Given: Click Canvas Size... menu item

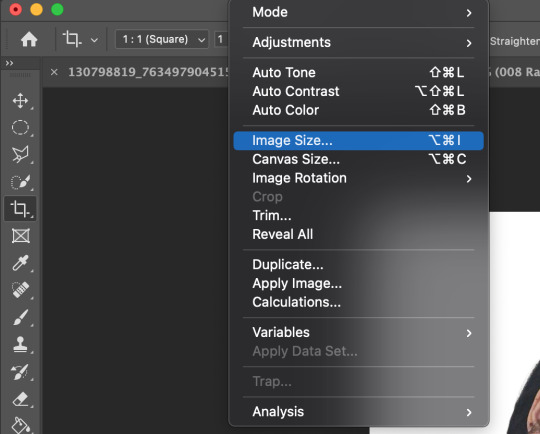Looking at the screenshot, I should point(359,159).
